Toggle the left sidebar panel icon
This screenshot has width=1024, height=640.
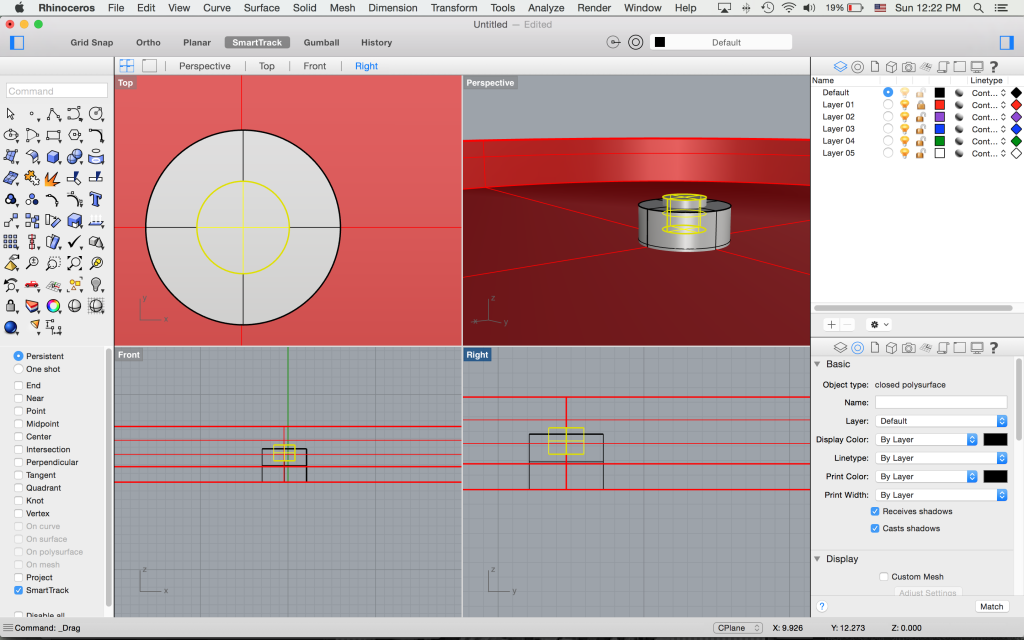[x=17, y=42]
